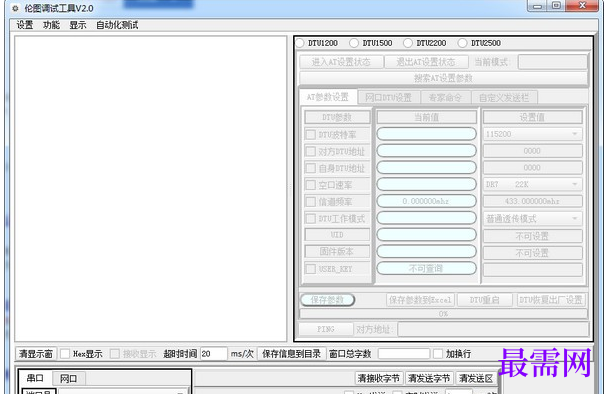
Task: Click the PING button
Action: pos(326,329)
